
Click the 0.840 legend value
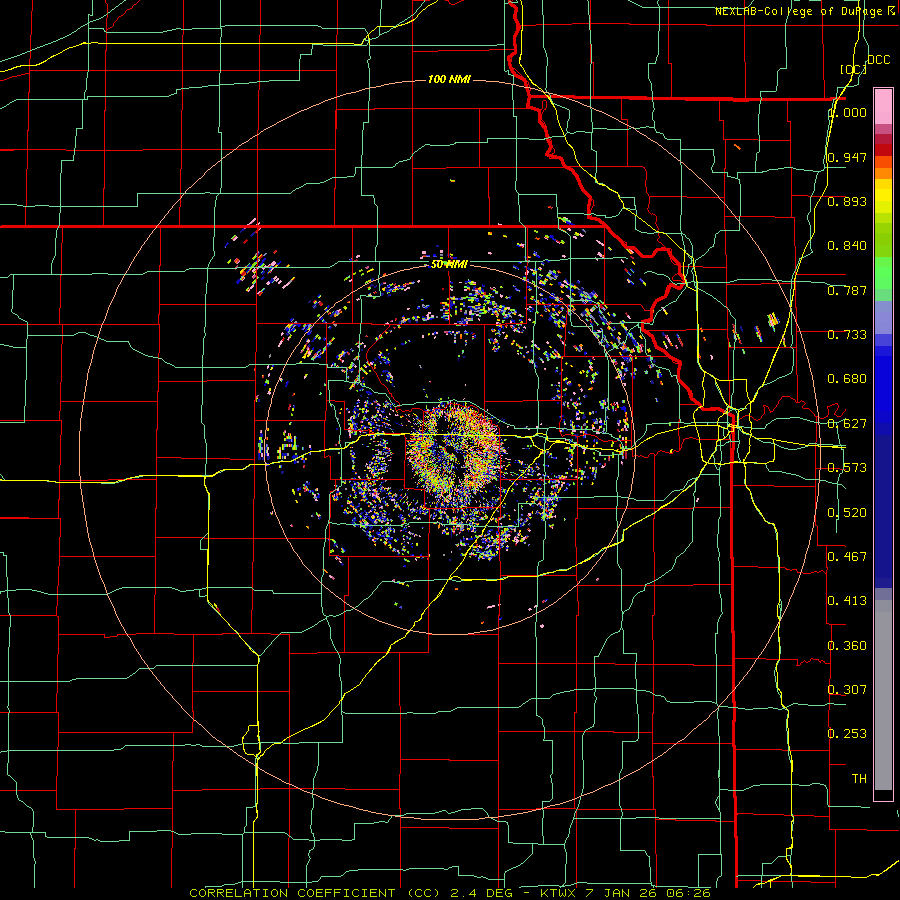[x=847, y=246]
